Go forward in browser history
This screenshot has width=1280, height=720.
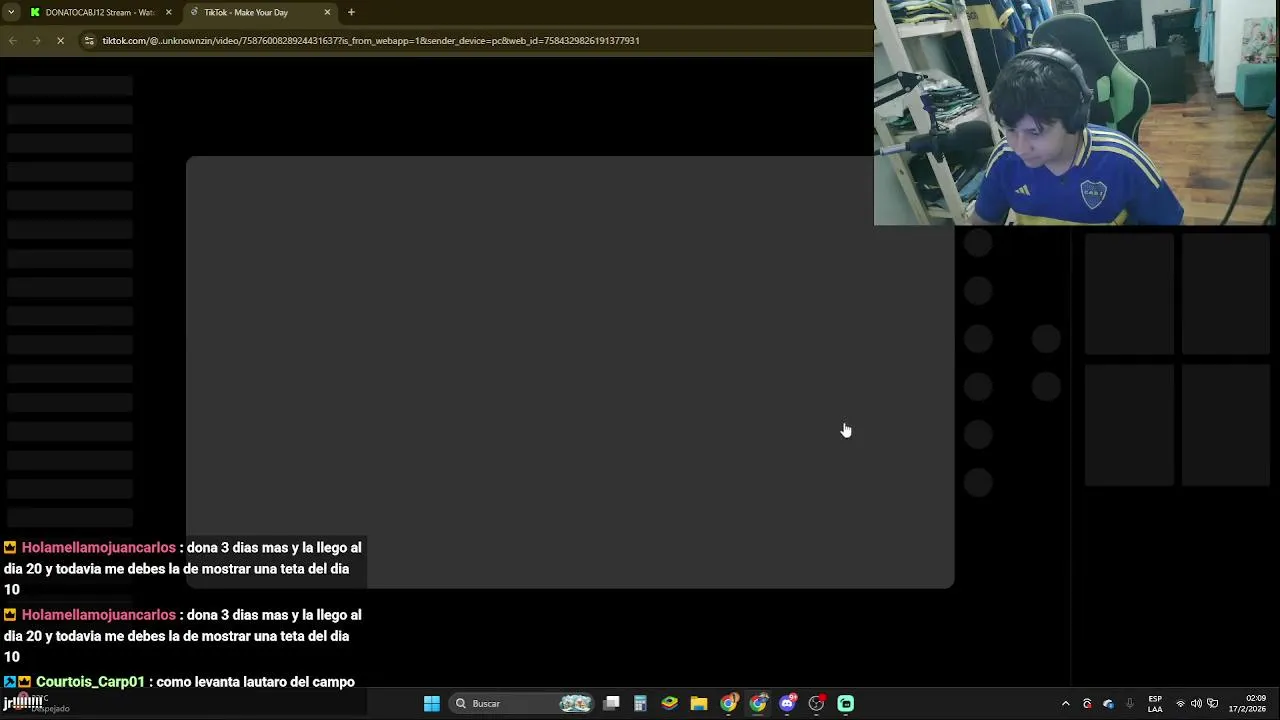36,40
